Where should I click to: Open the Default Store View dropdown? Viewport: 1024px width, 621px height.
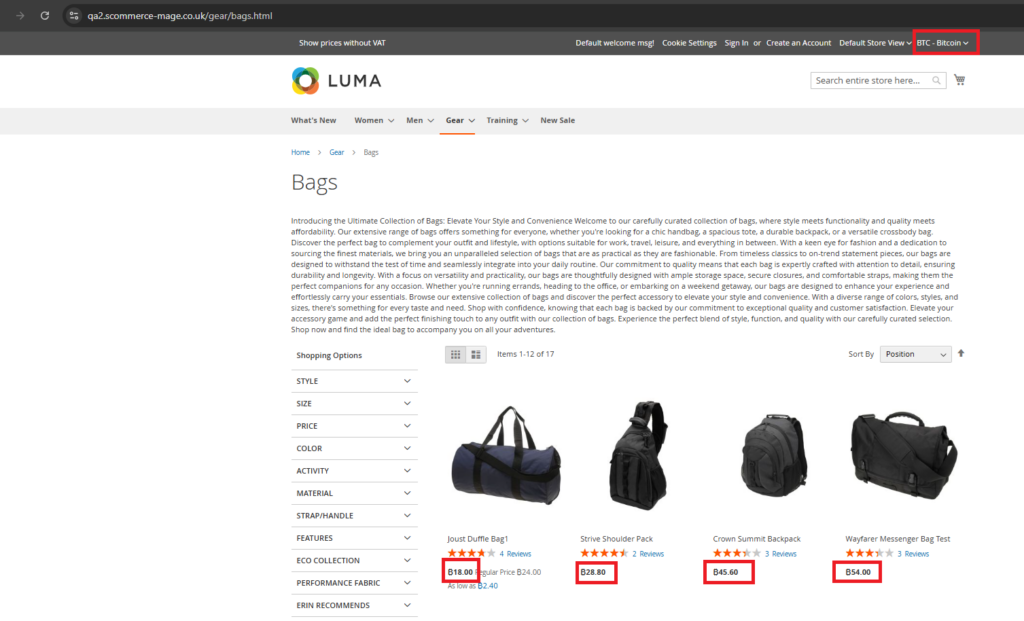tap(873, 42)
